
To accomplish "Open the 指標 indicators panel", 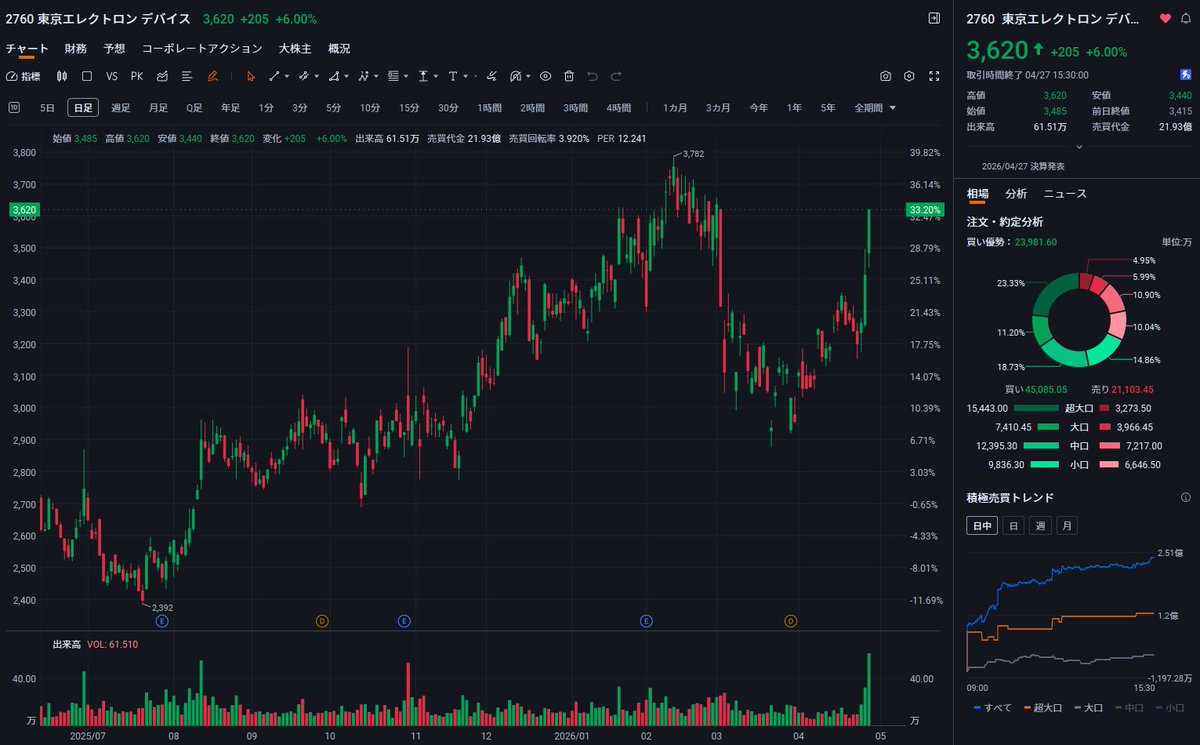I will 25,76.
